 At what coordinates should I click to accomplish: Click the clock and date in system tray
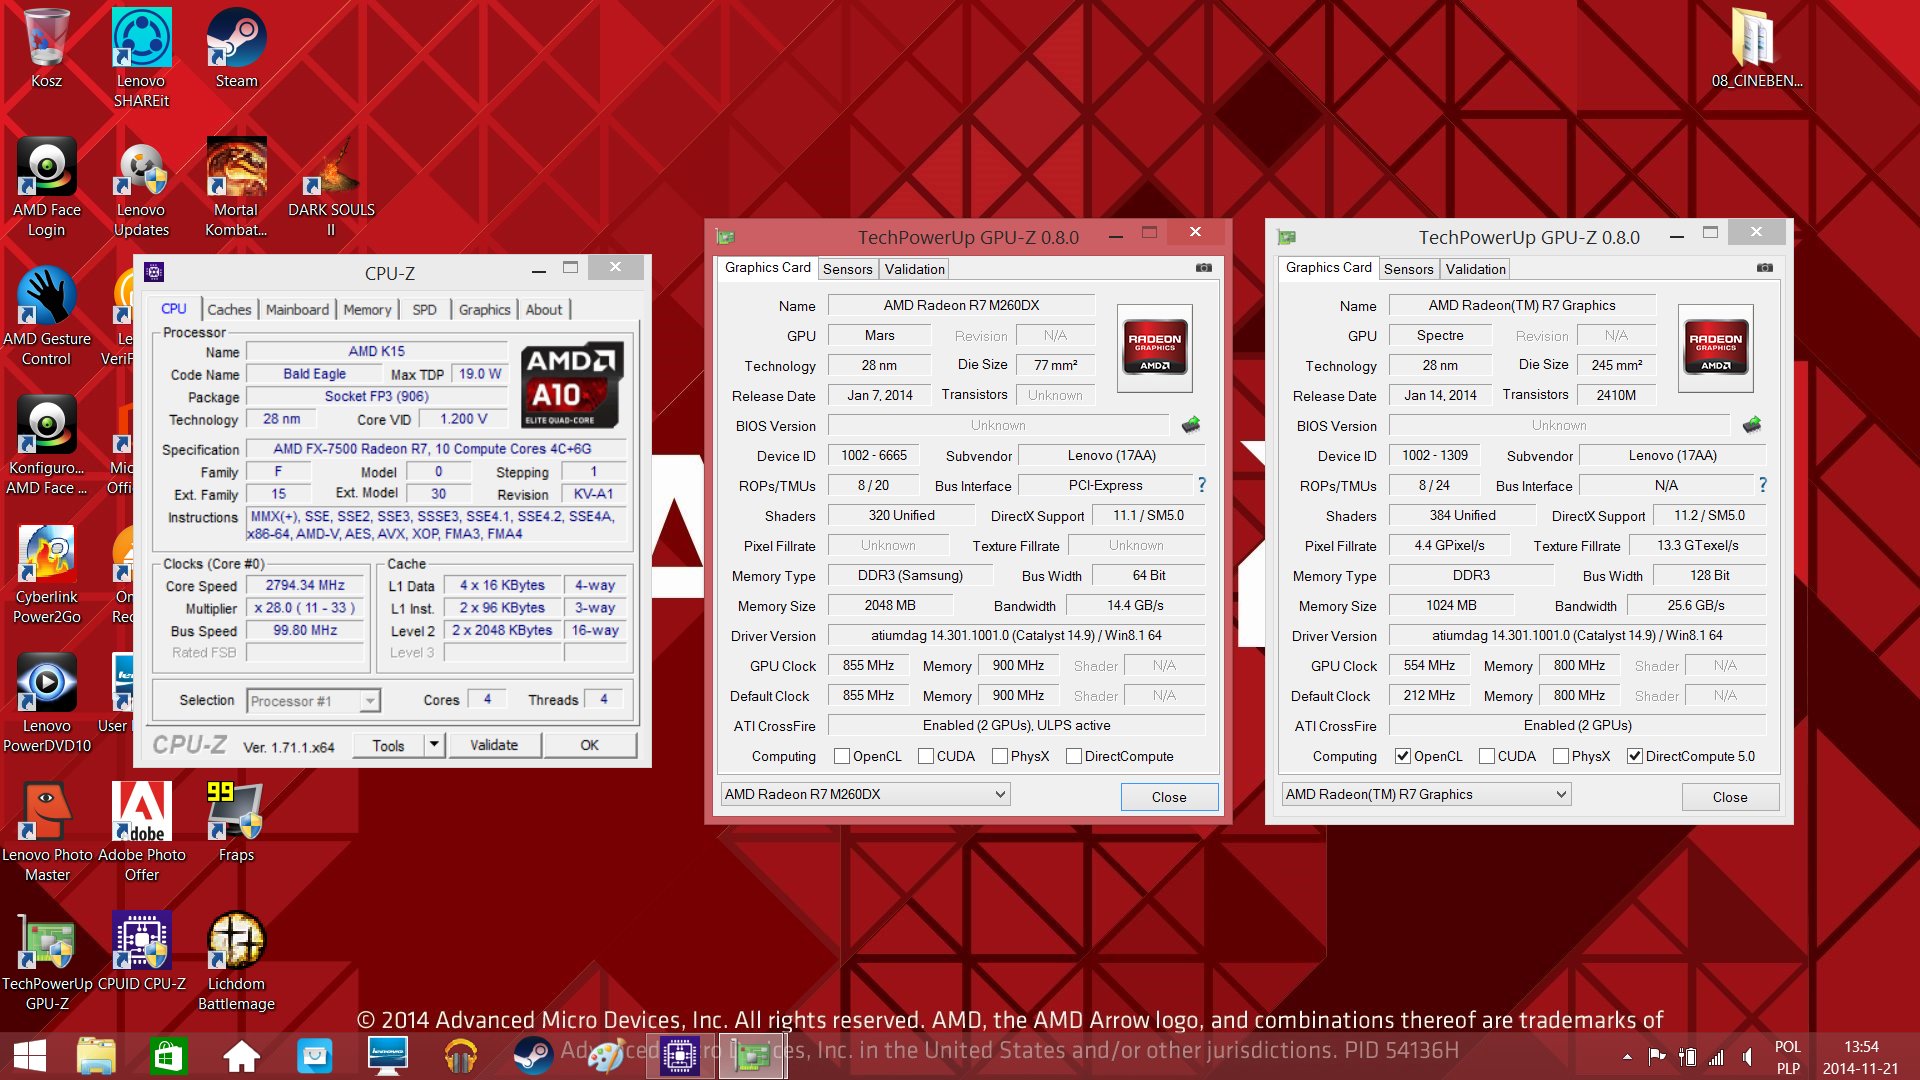tap(1860, 1057)
